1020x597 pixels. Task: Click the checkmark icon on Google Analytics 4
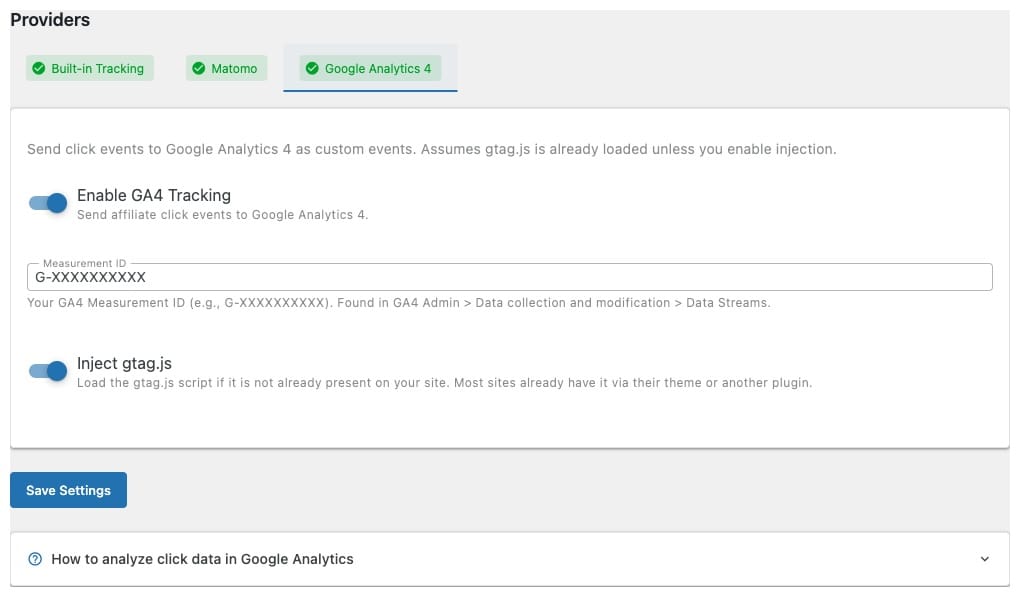point(313,69)
